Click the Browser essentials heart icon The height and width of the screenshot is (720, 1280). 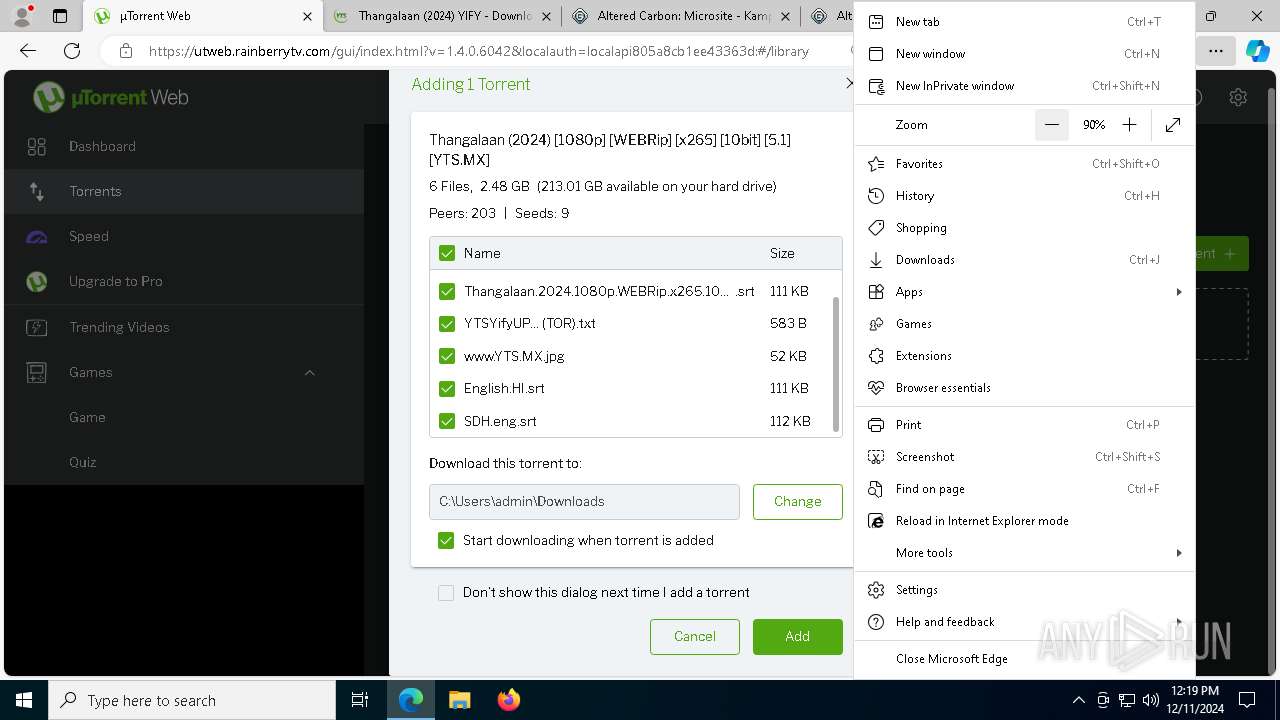[x=876, y=388]
